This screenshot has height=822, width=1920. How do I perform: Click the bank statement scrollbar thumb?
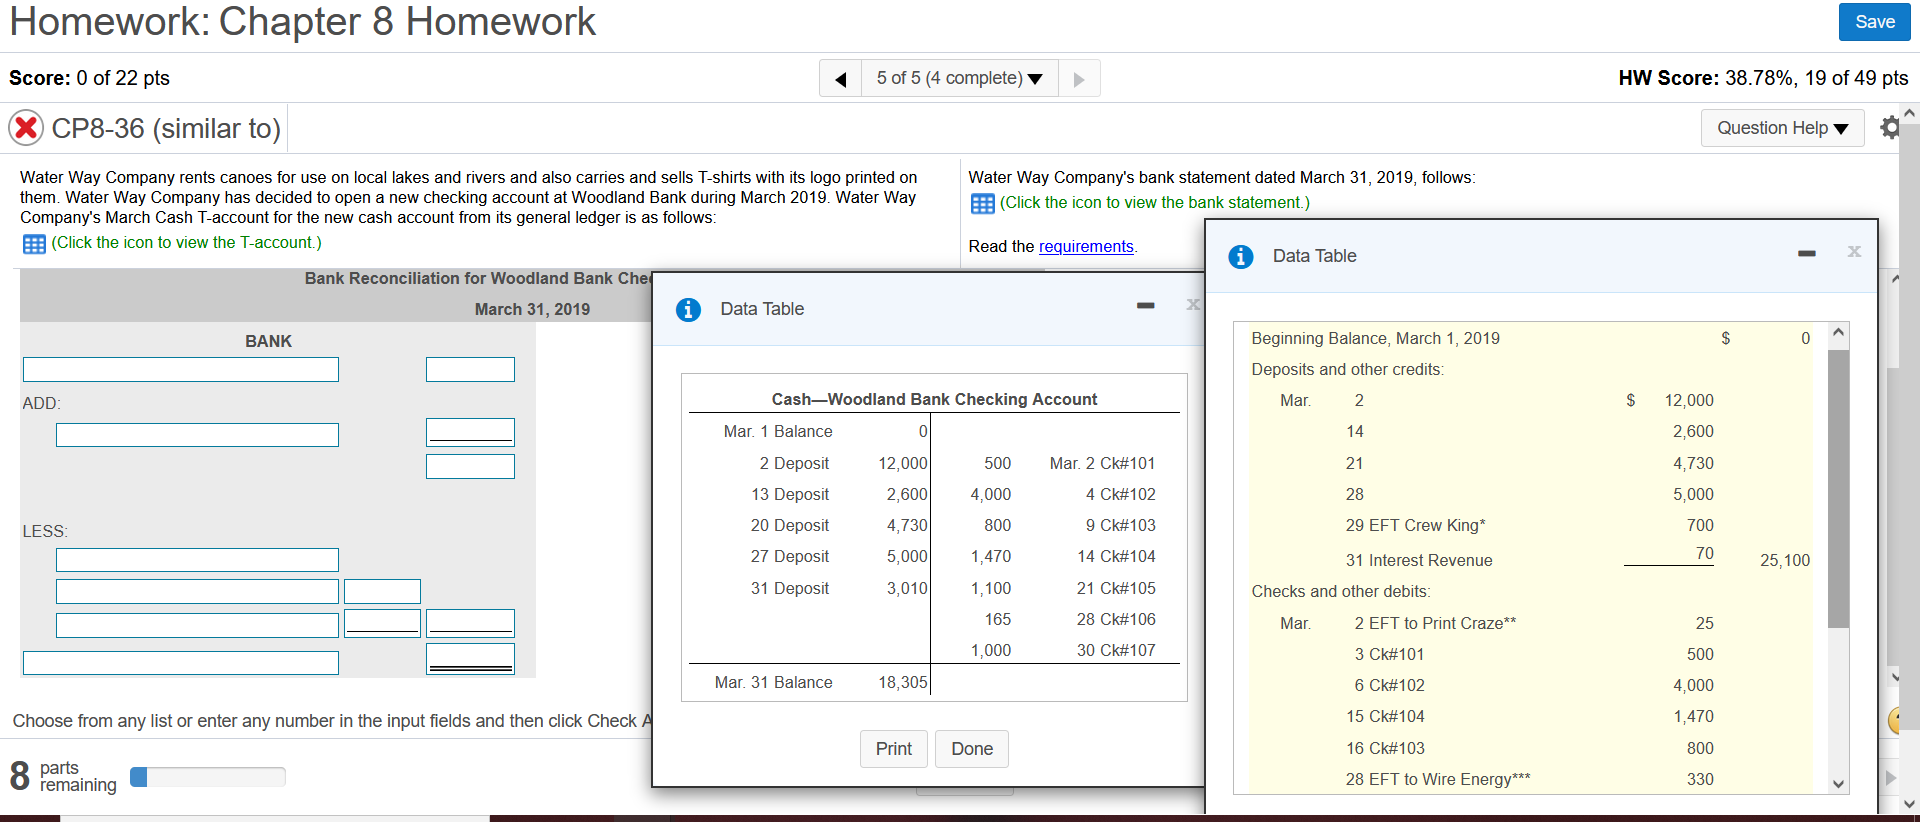(x=1838, y=488)
